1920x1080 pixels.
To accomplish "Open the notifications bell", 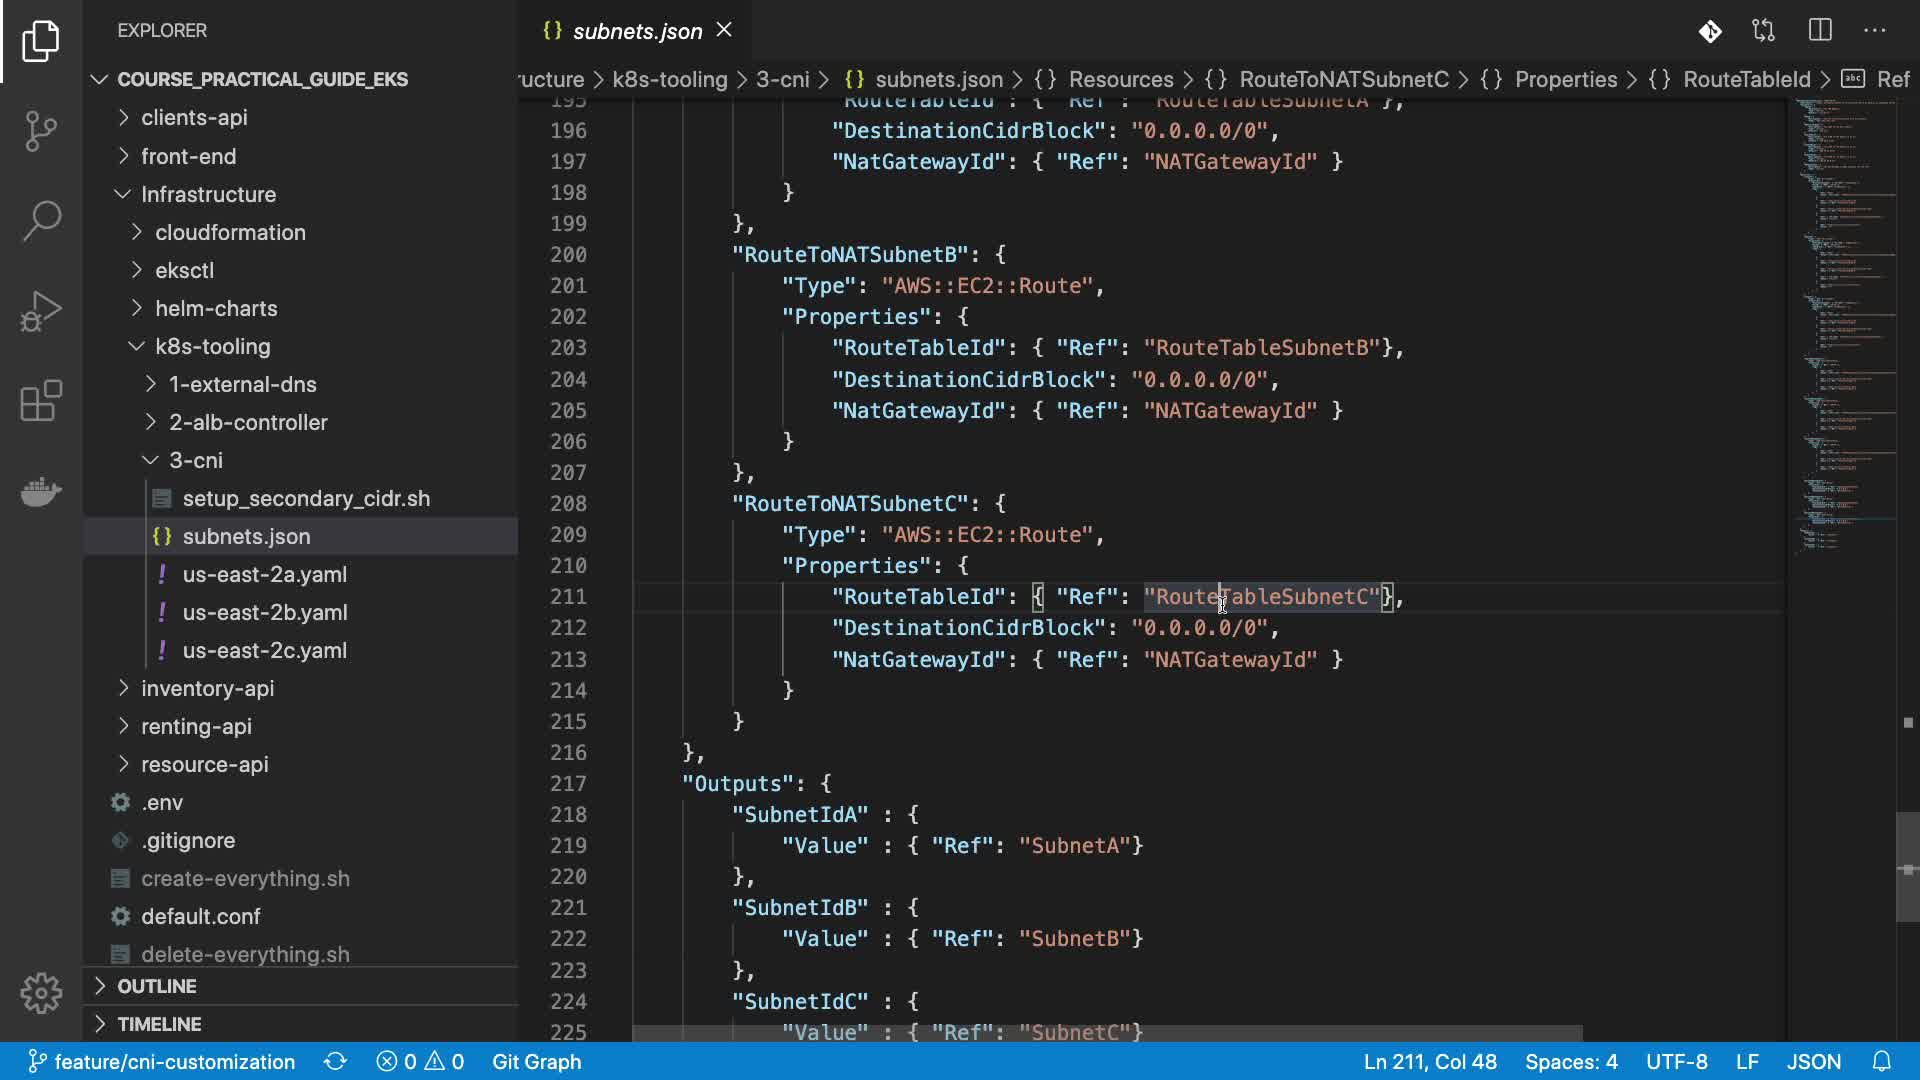I will [x=1882, y=1062].
